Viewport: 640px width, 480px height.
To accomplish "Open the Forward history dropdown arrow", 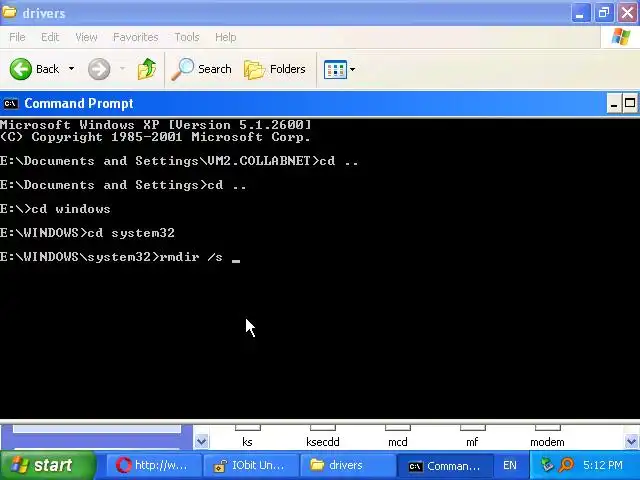I will [x=122, y=69].
